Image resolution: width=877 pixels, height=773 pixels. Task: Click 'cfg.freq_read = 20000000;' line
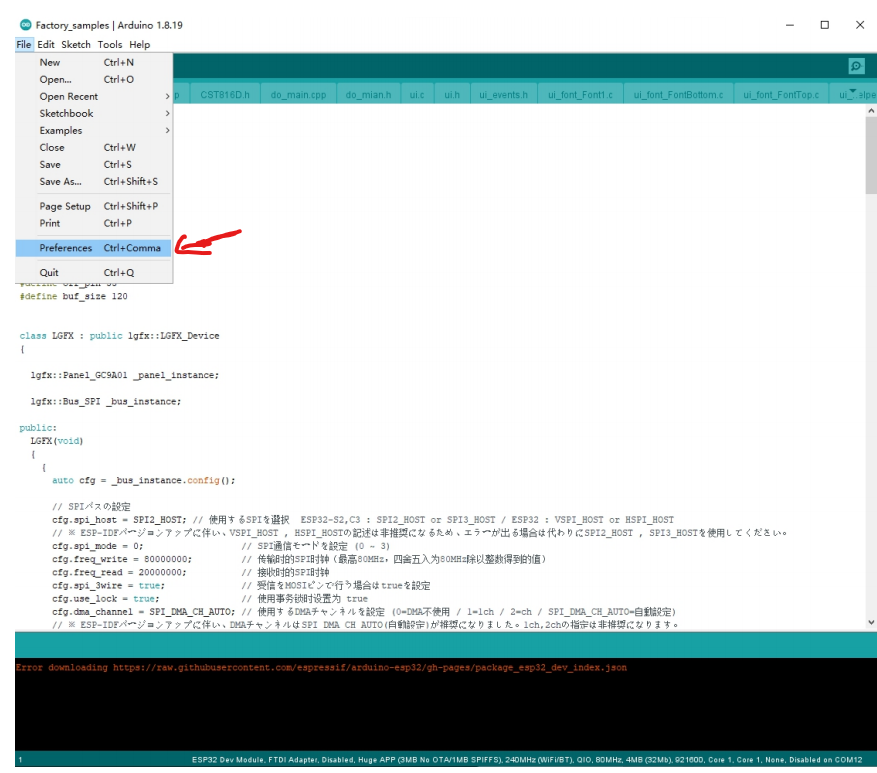[119, 572]
